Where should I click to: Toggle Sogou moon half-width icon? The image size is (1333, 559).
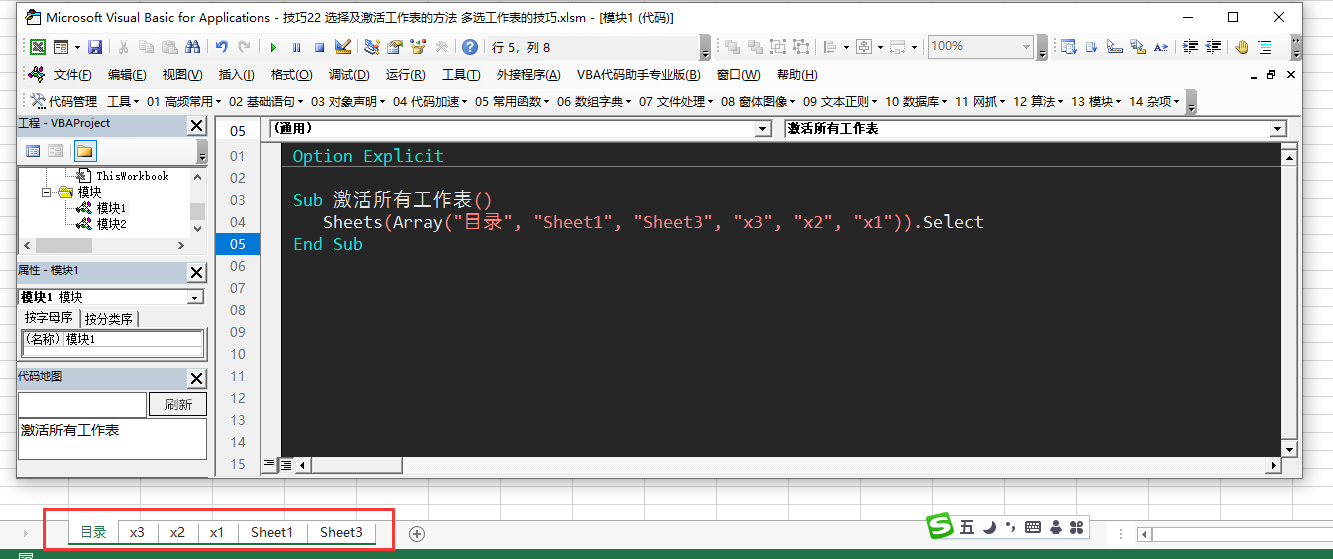click(988, 527)
